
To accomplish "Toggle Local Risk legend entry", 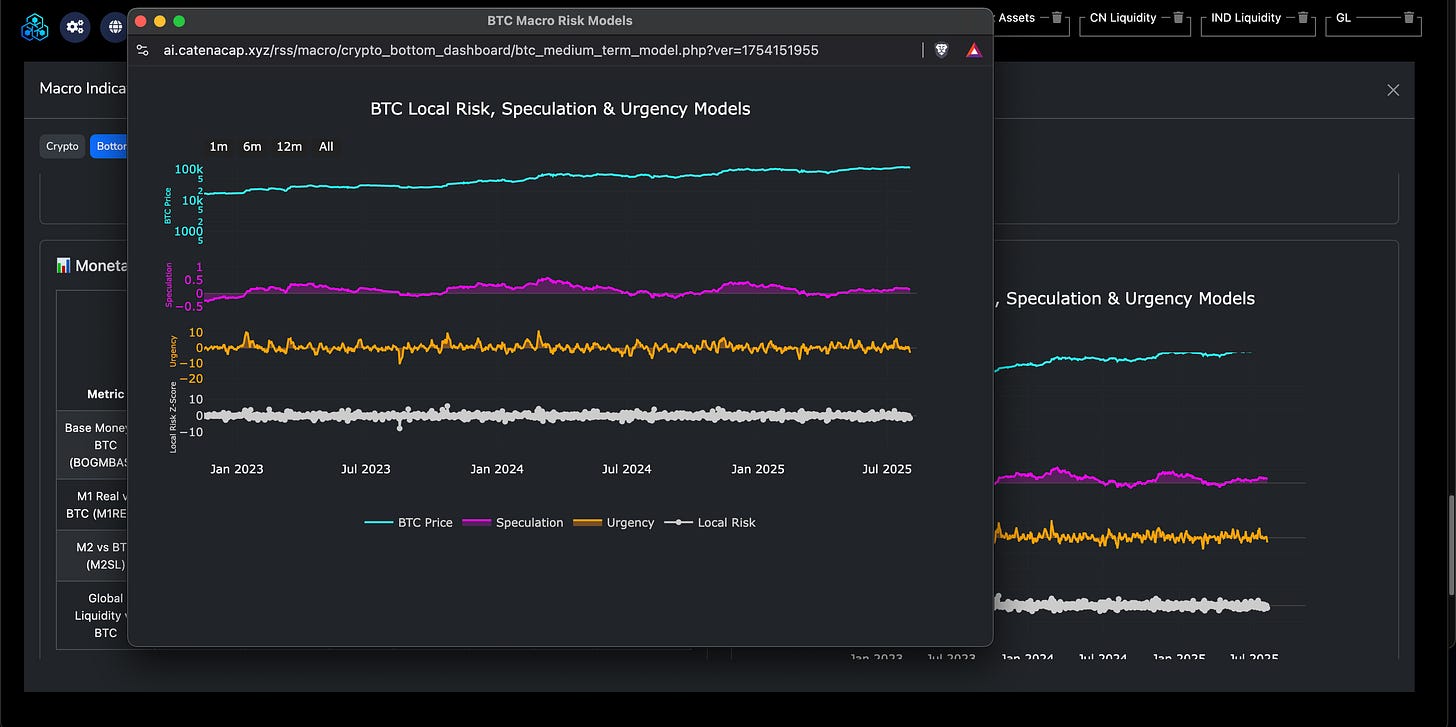I will click(710, 522).
